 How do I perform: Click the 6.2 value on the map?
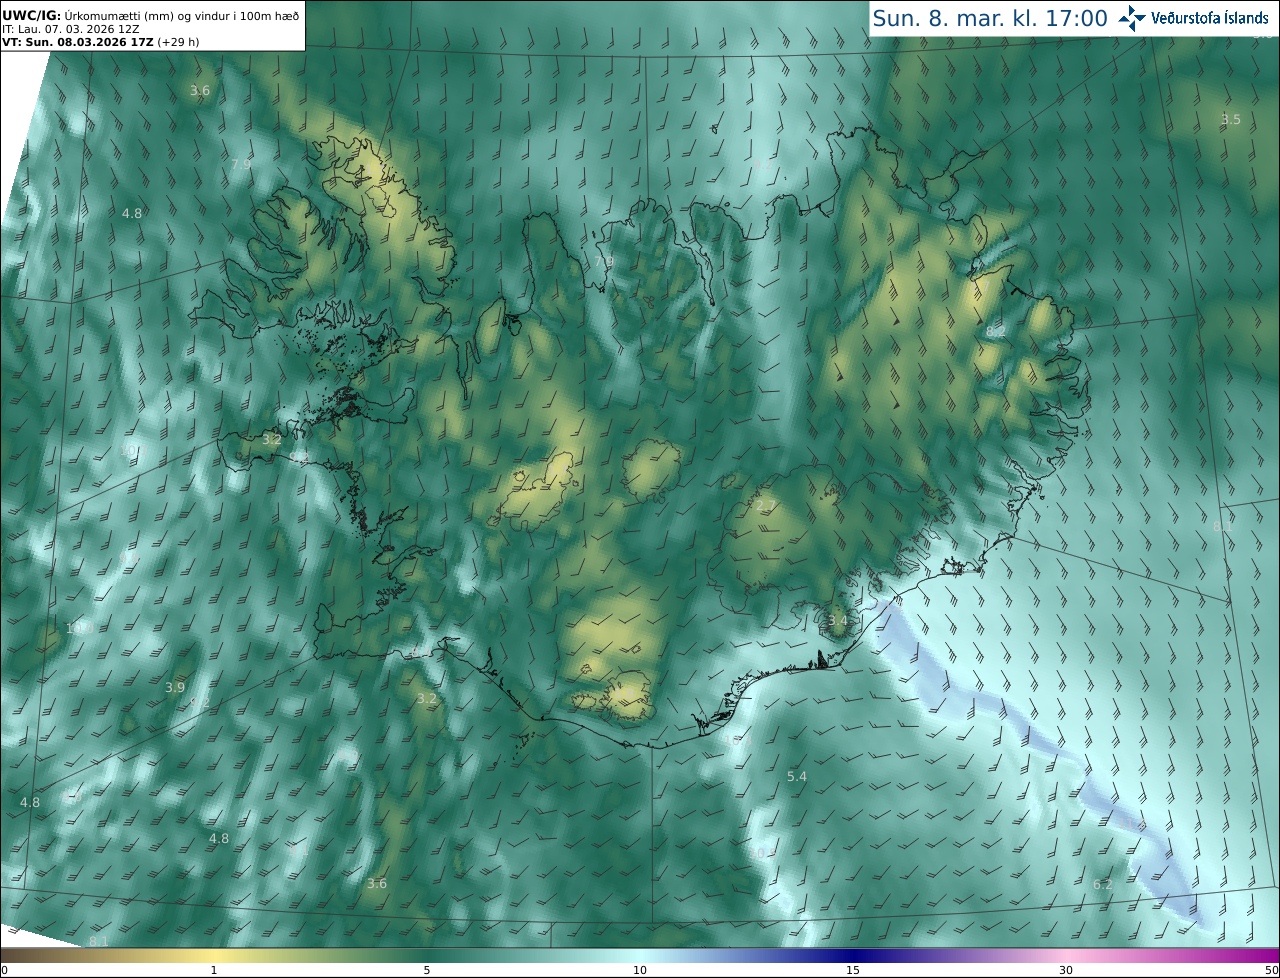(1102, 884)
